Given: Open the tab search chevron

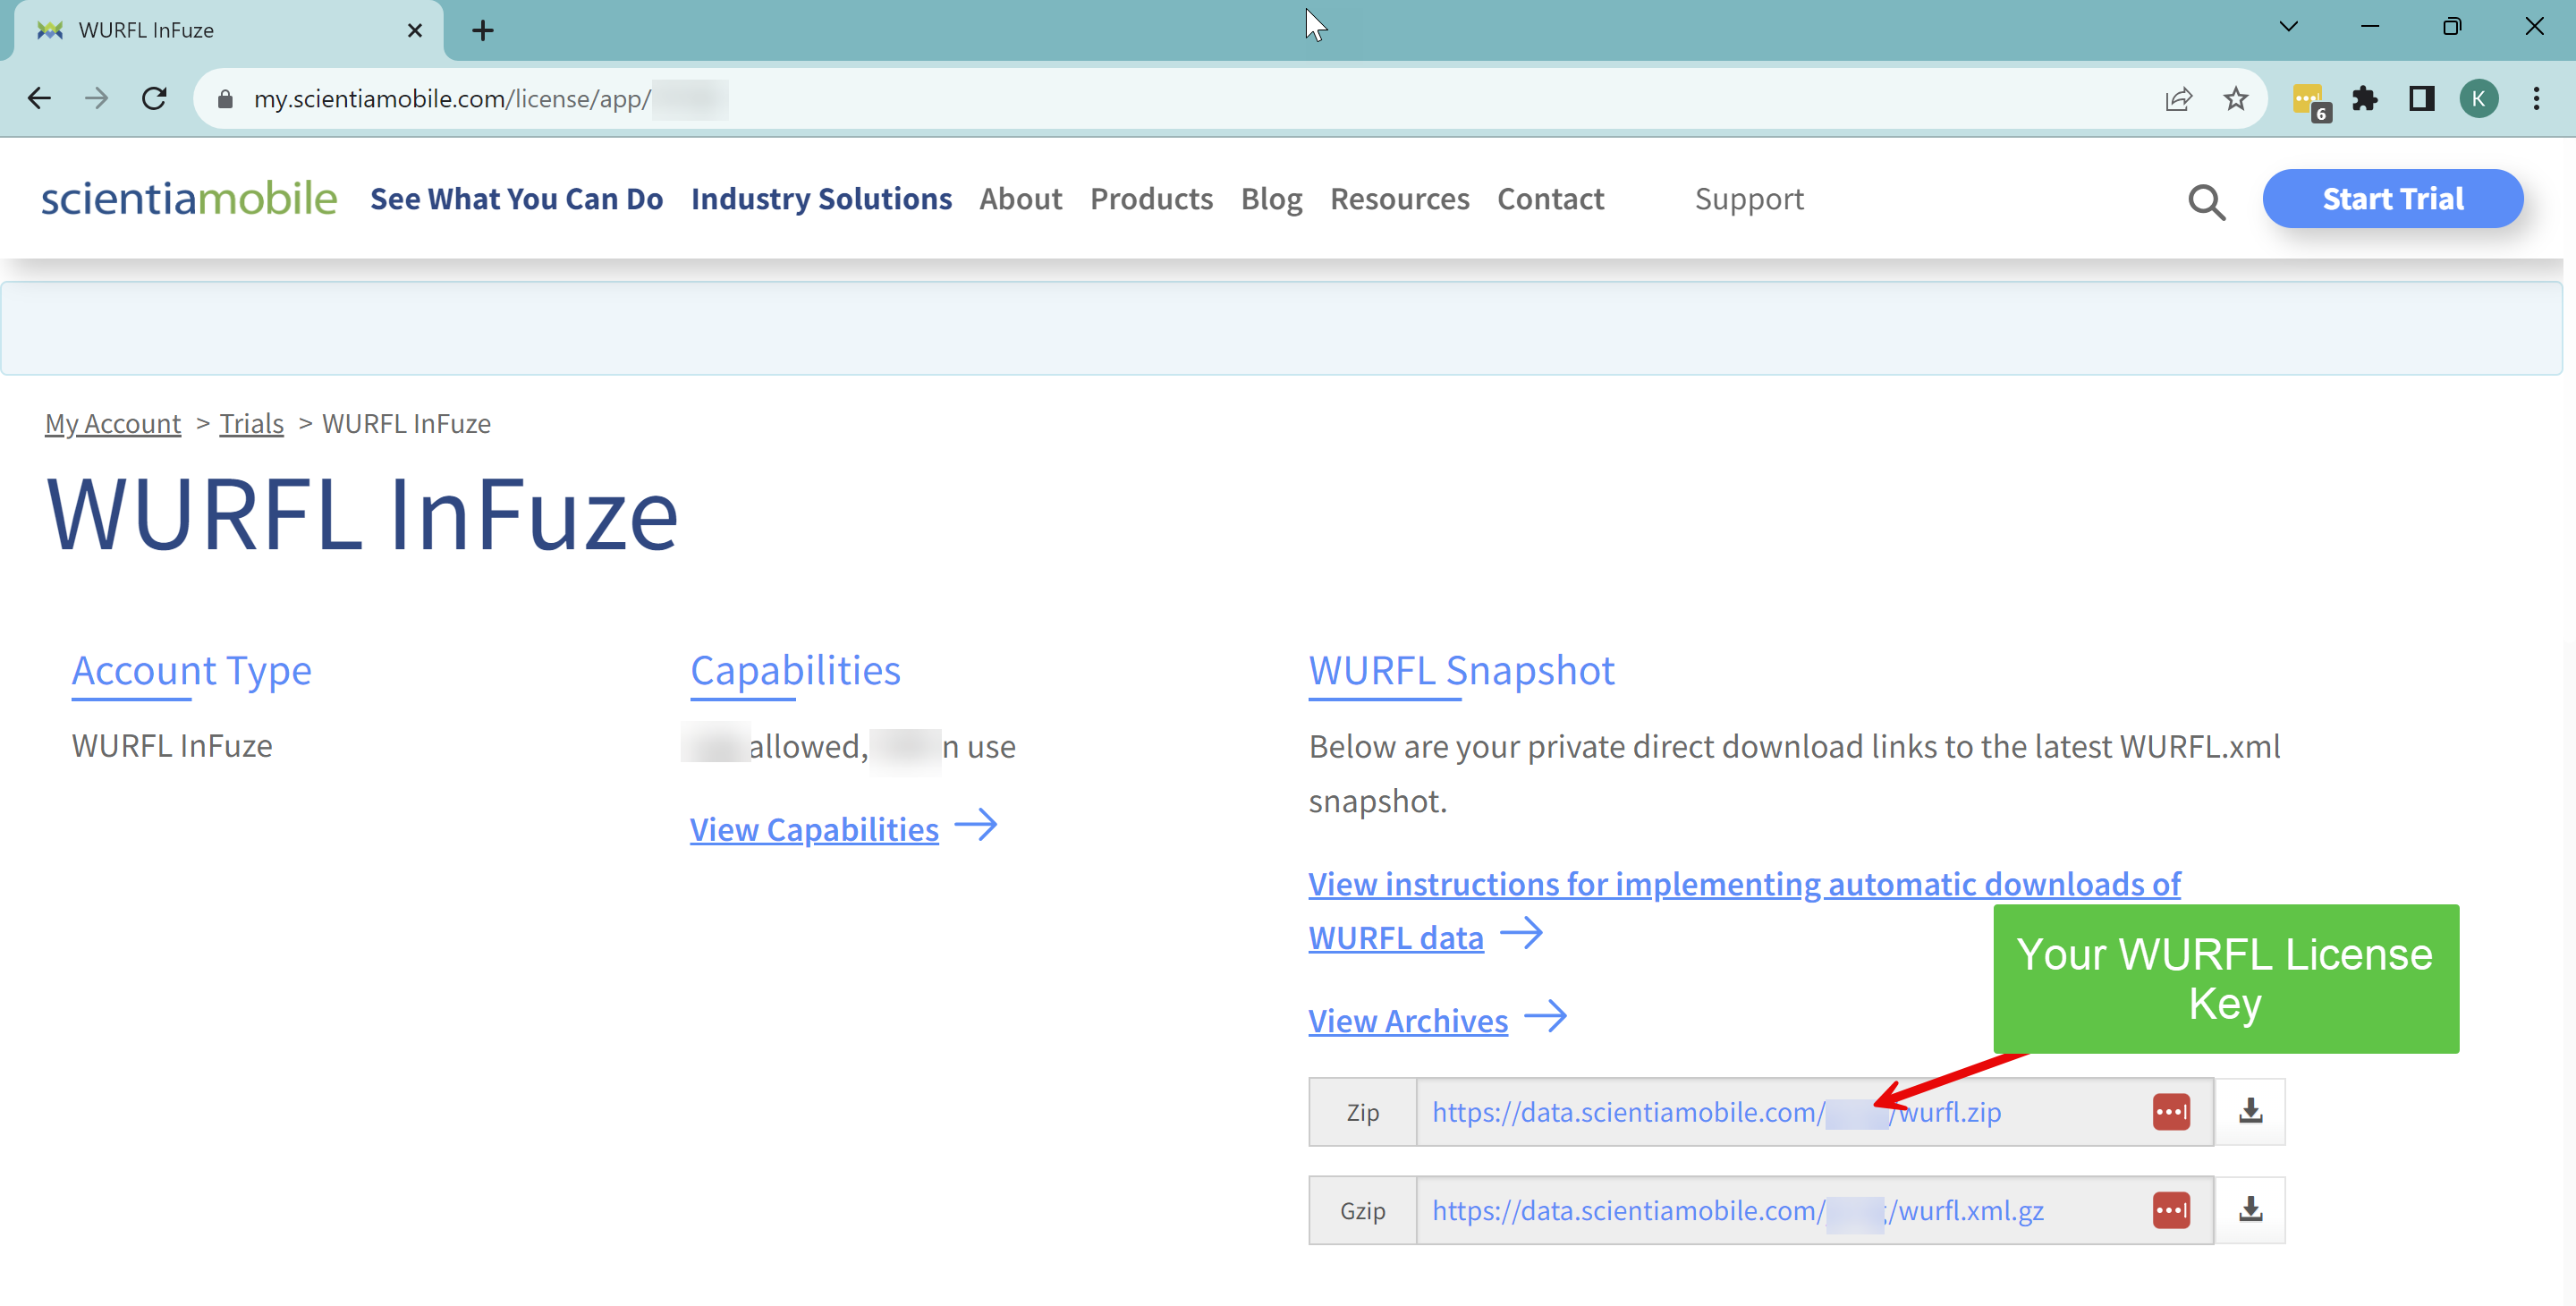Looking at the screenshot, I should coord(2289,26).
